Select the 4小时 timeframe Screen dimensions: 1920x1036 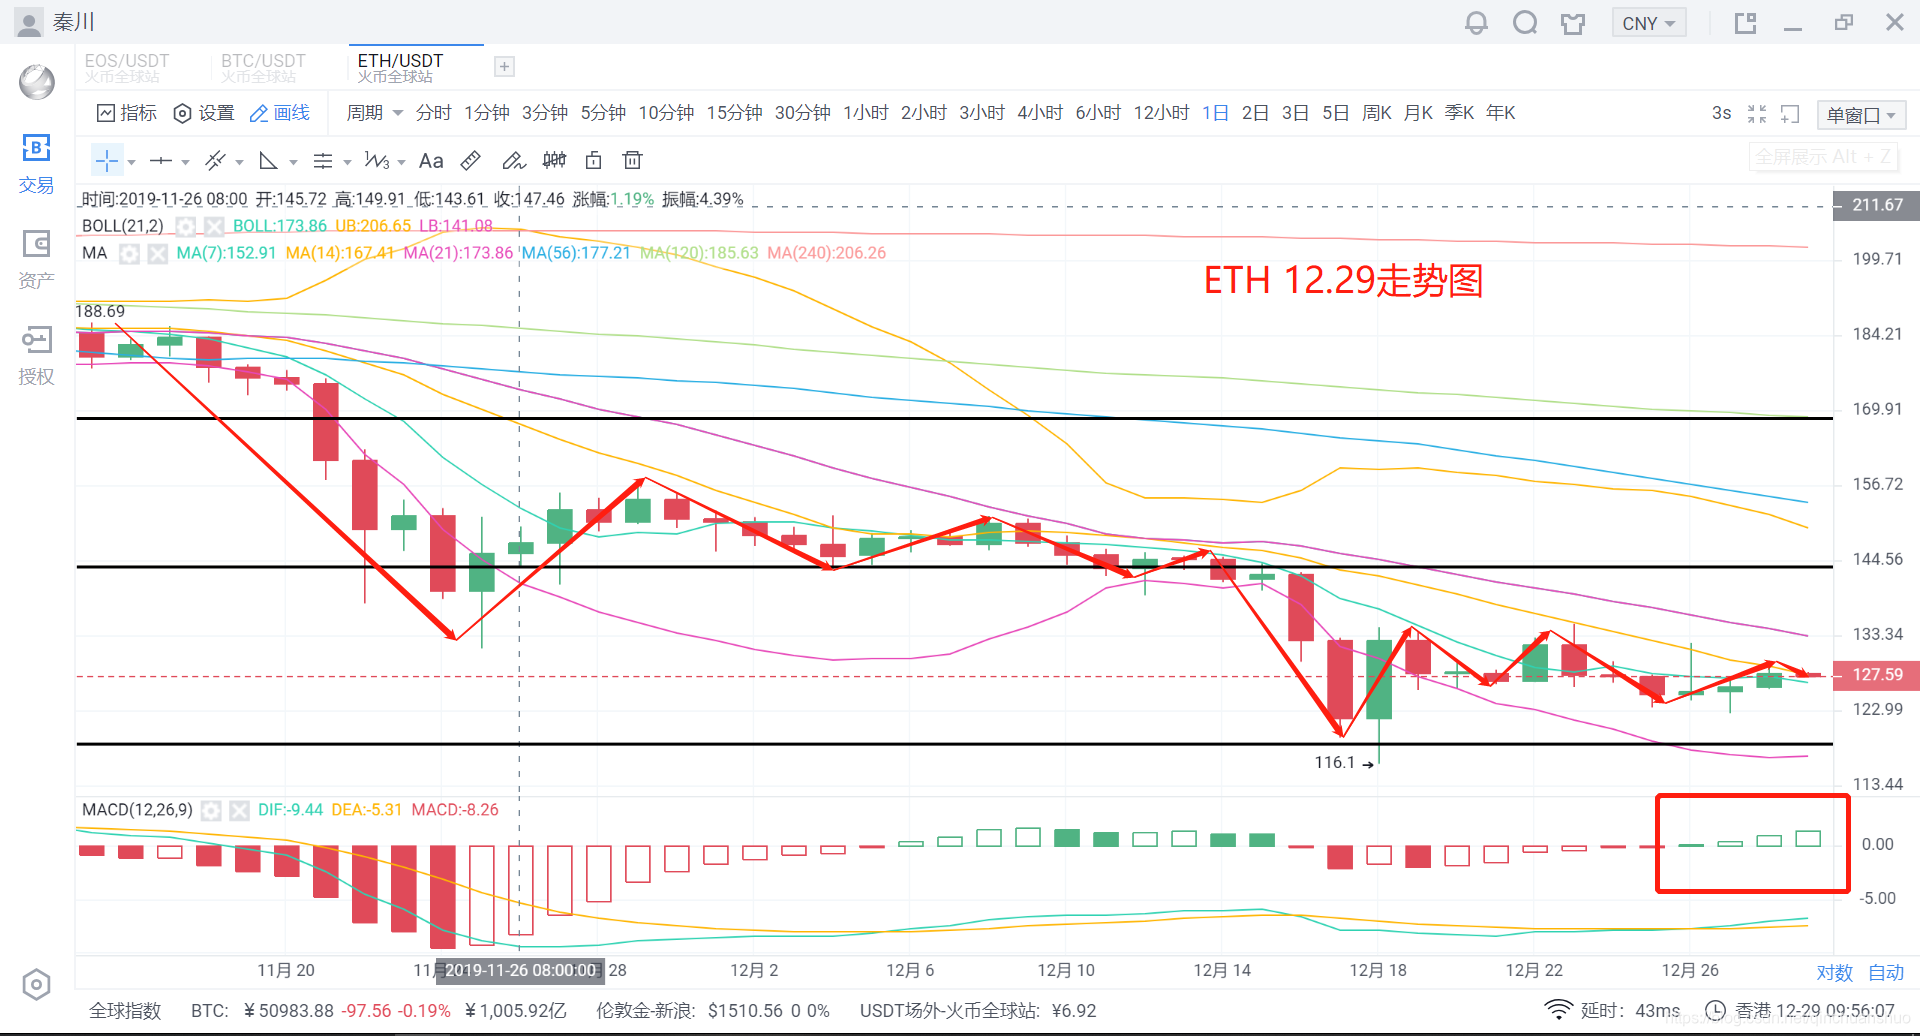click(x=1040, y=113)
